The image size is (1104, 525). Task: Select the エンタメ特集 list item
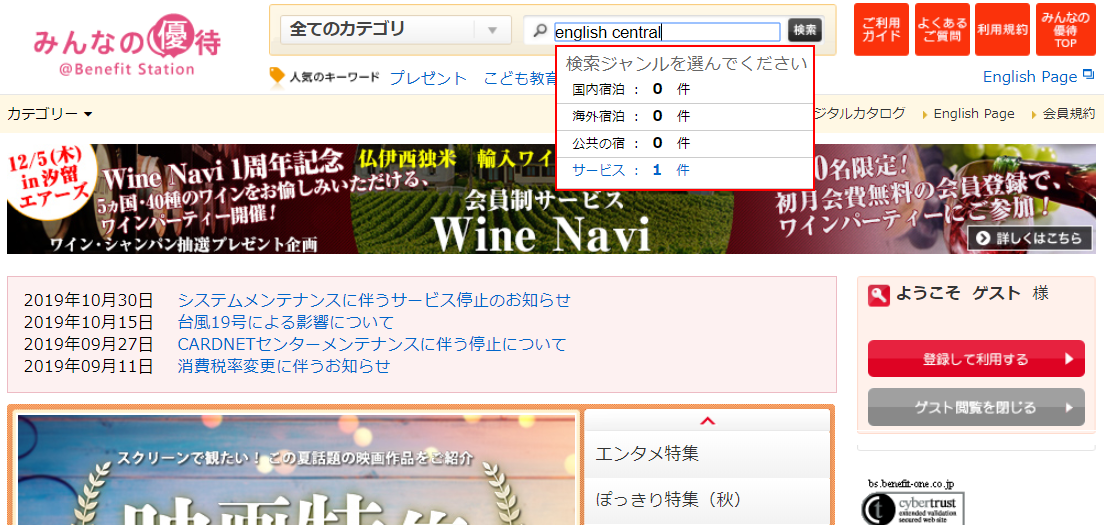coord(708,454)
